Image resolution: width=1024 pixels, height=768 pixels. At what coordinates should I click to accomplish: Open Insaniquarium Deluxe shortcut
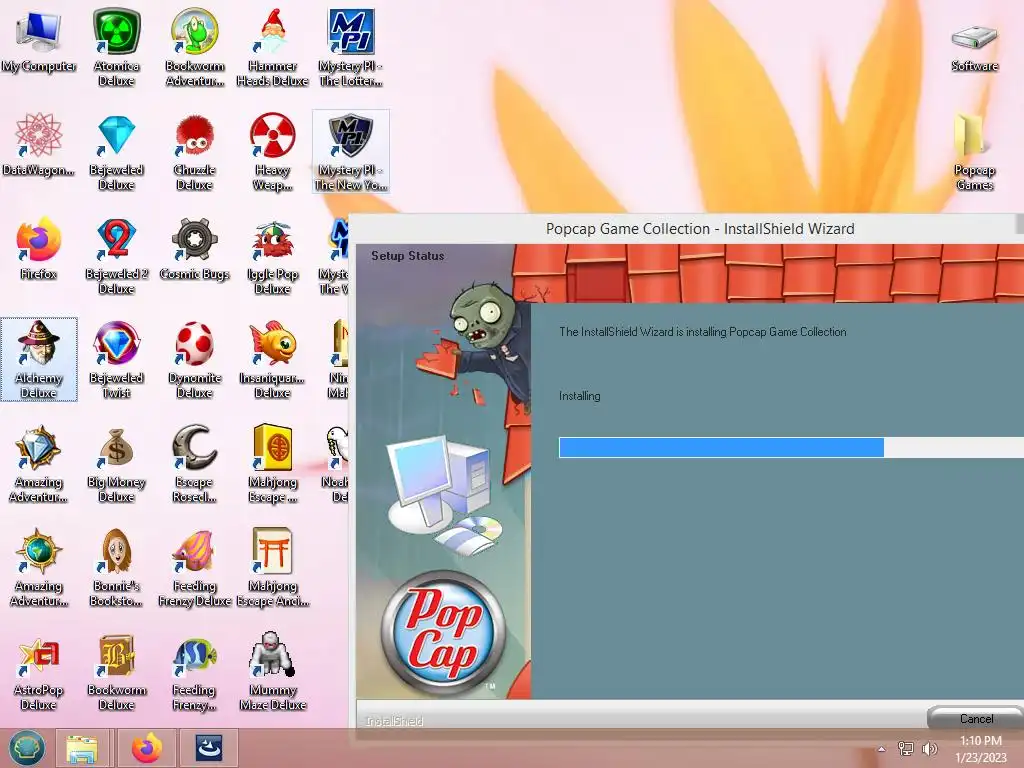(272, 359)
